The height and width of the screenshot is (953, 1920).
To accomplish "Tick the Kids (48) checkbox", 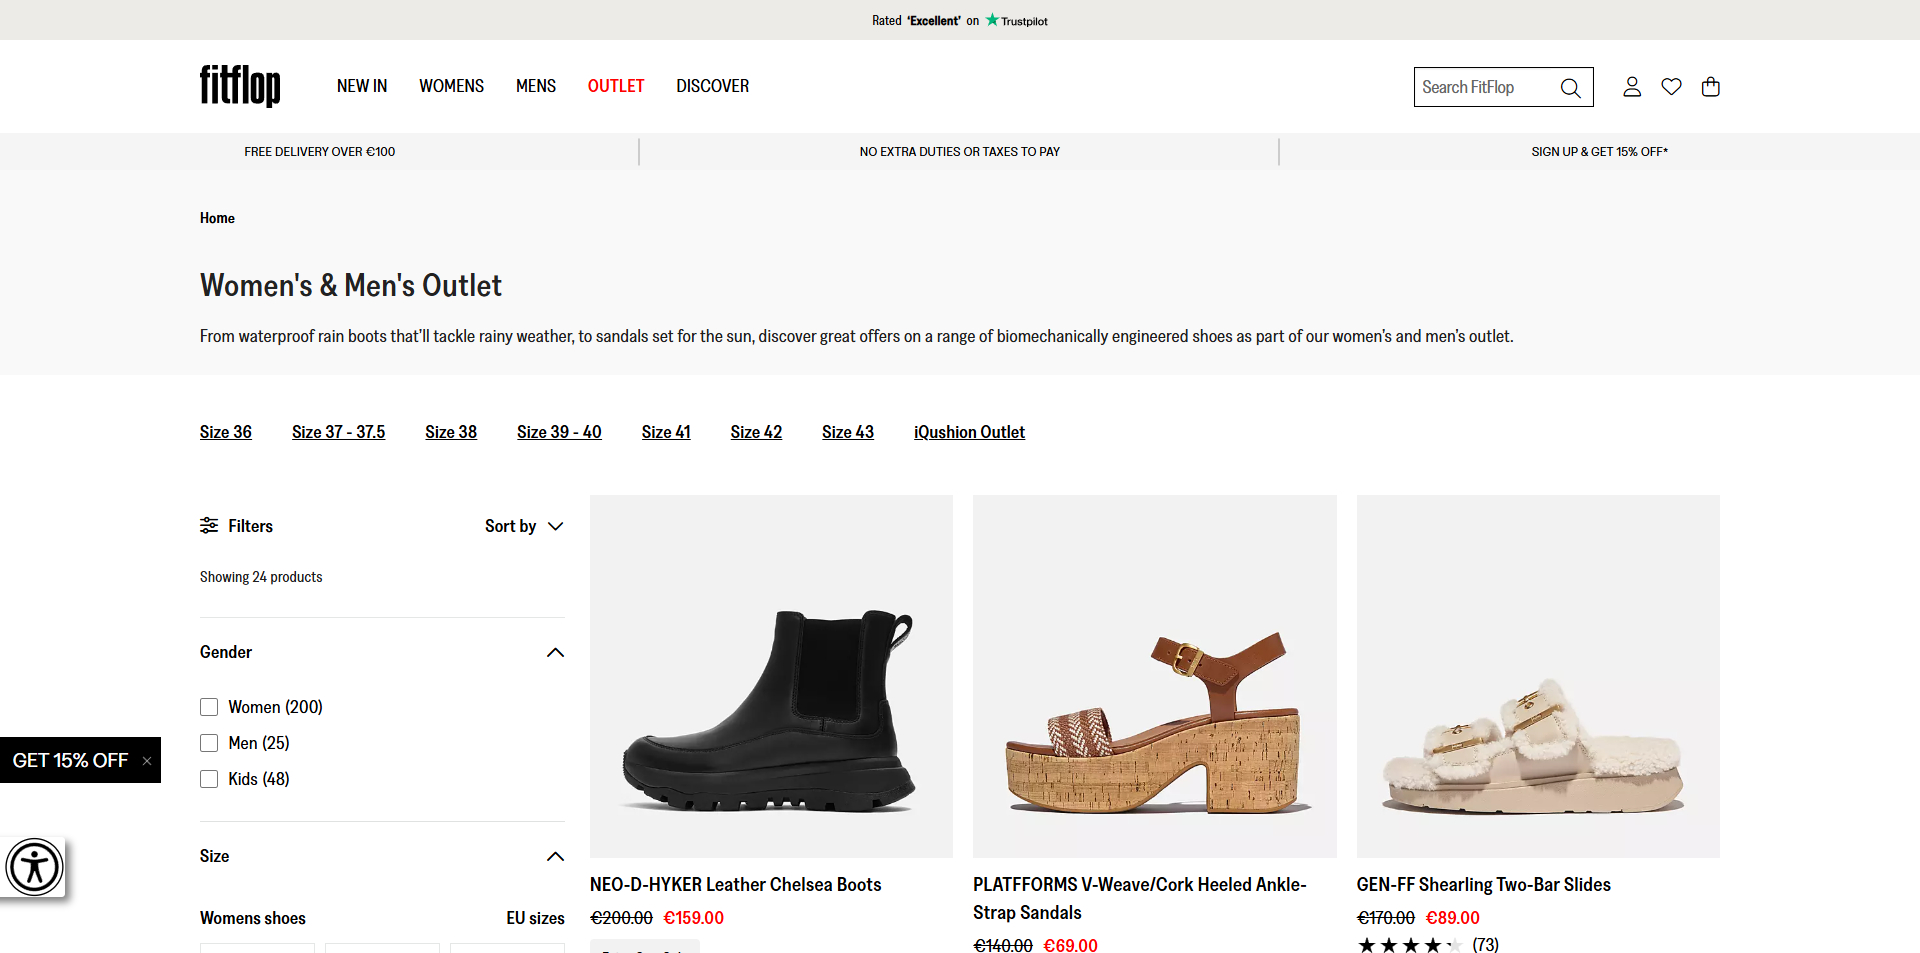I will (209, 779).
